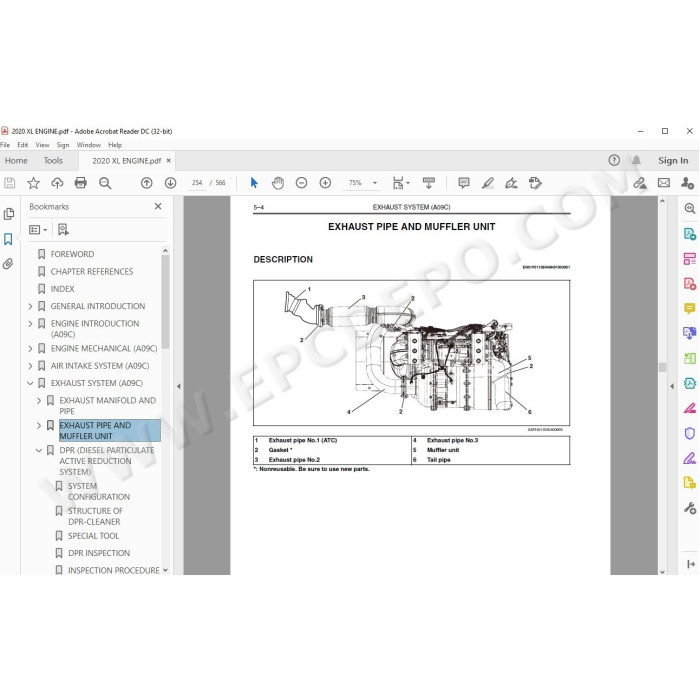Open the attachments paperclip panel
The image size is (700, 700).
pyautogui.click(x=8, y=264)
